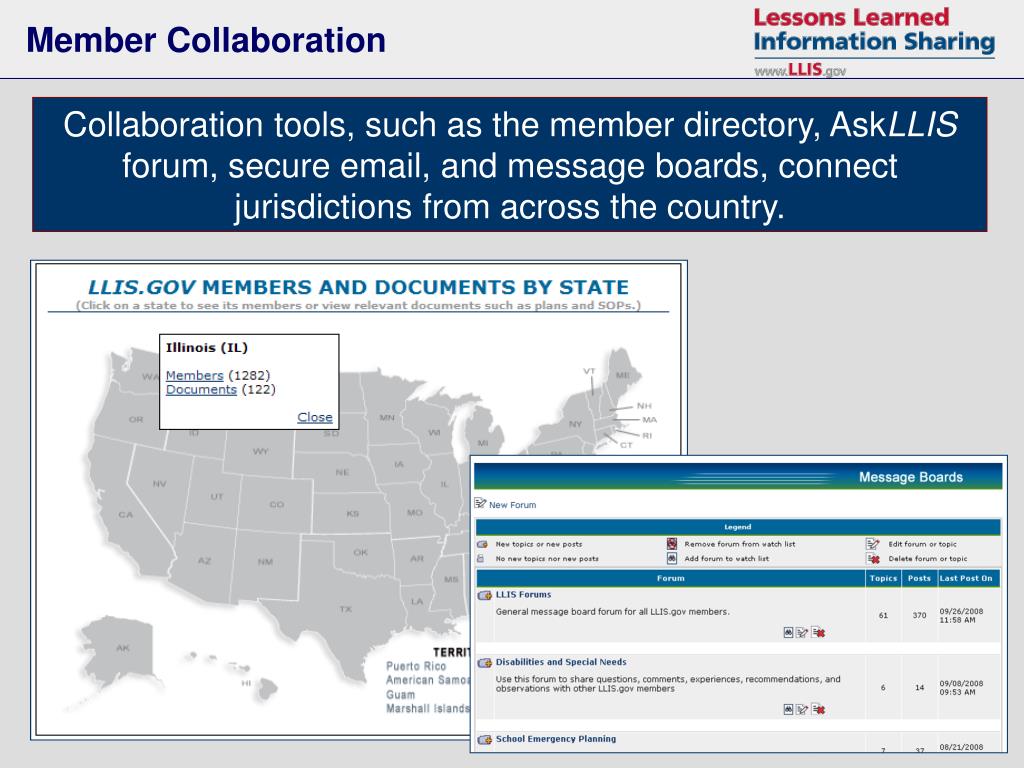Click Rhode Island (RI) callout label
1024x768 pixels.
click(x=647, y=436)
